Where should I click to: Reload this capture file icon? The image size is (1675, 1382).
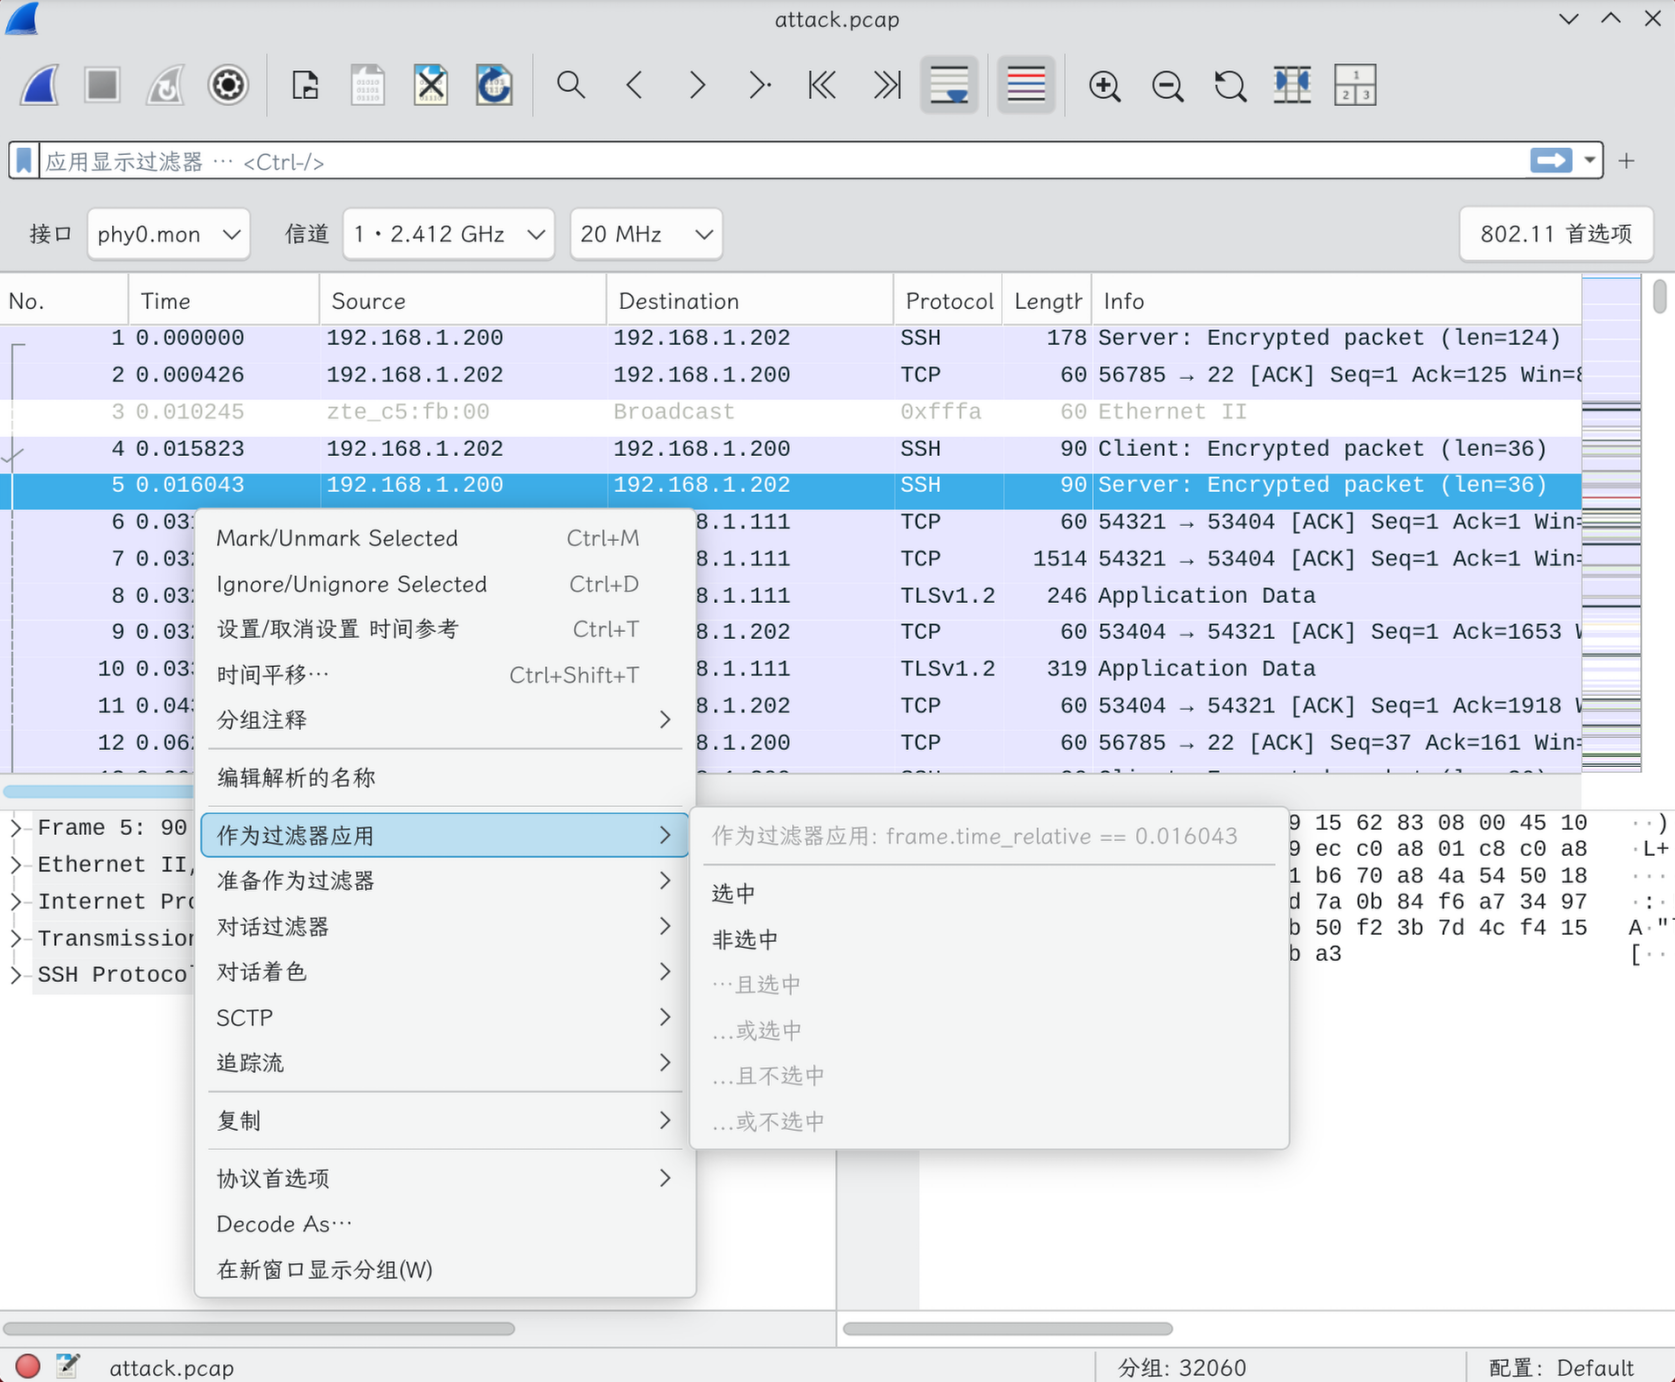click(494, 85)
